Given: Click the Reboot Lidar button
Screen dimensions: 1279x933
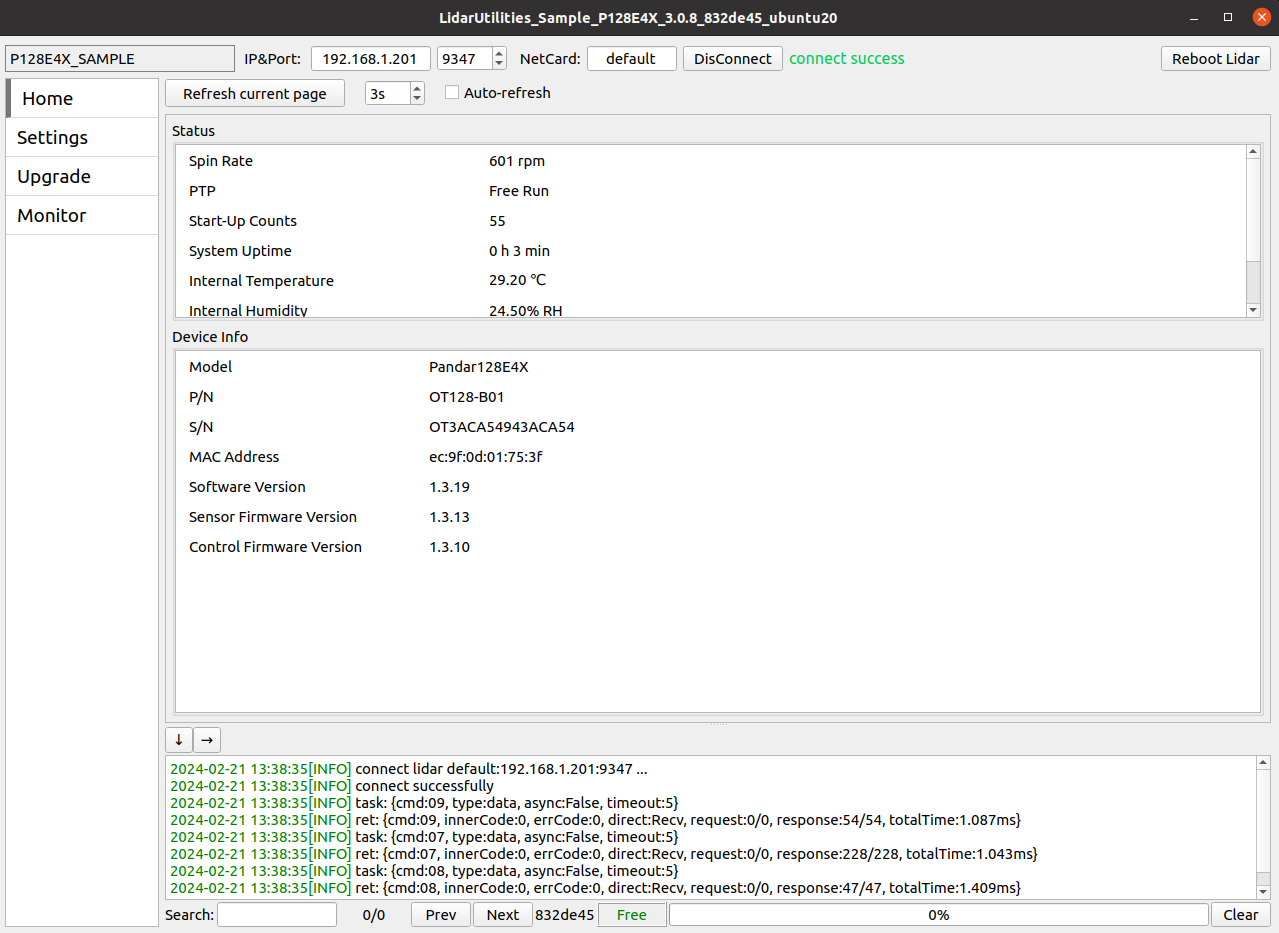Looking at the screenshot, I should click(1216, 58).
